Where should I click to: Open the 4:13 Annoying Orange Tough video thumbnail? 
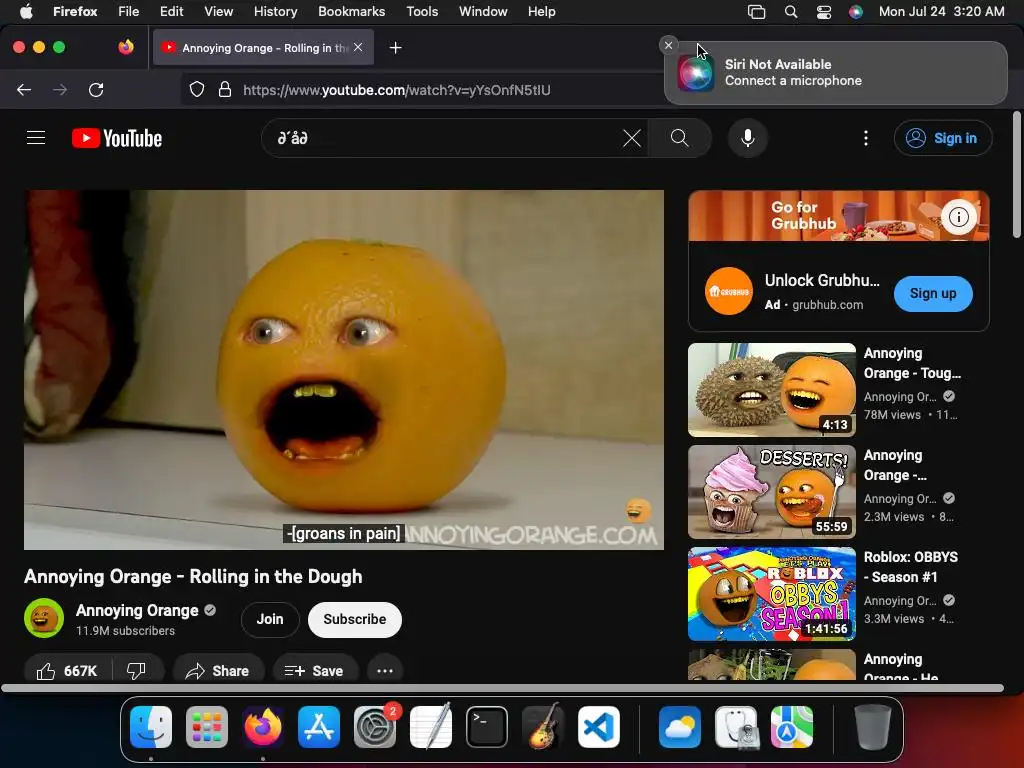(x=772, y=390)
